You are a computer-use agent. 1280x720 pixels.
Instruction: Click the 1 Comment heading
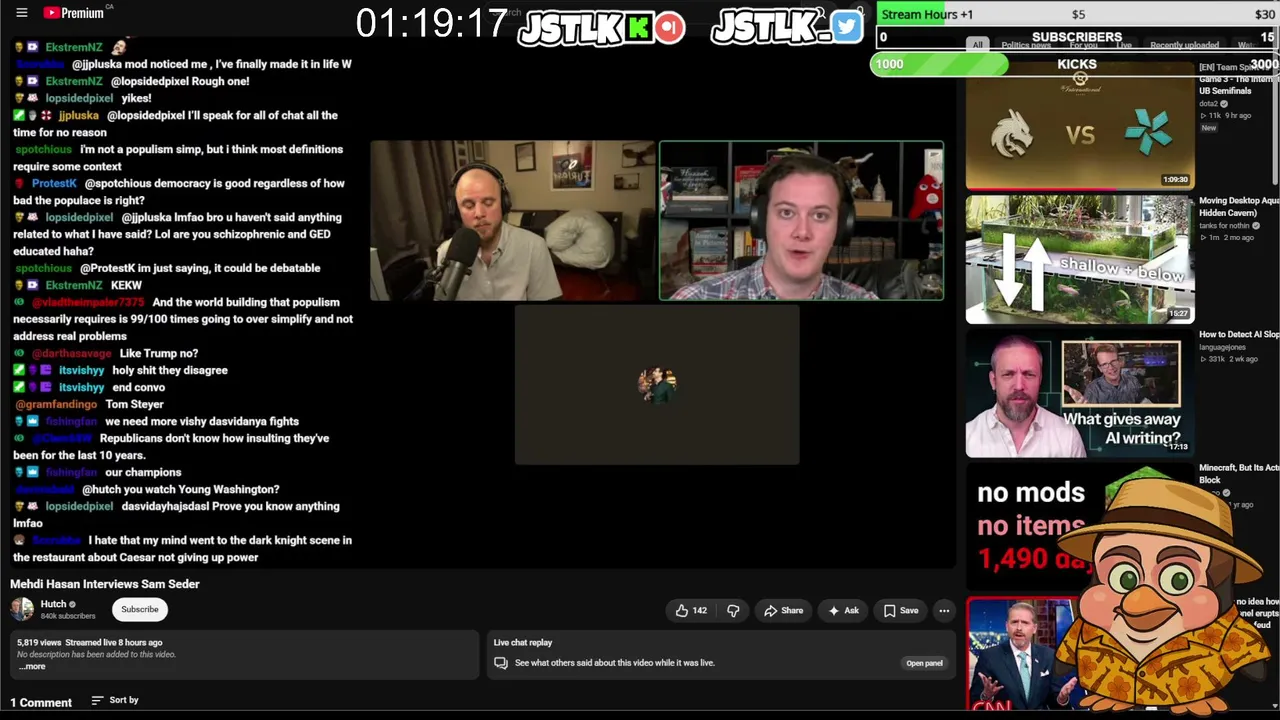click(x=41, y=703)
